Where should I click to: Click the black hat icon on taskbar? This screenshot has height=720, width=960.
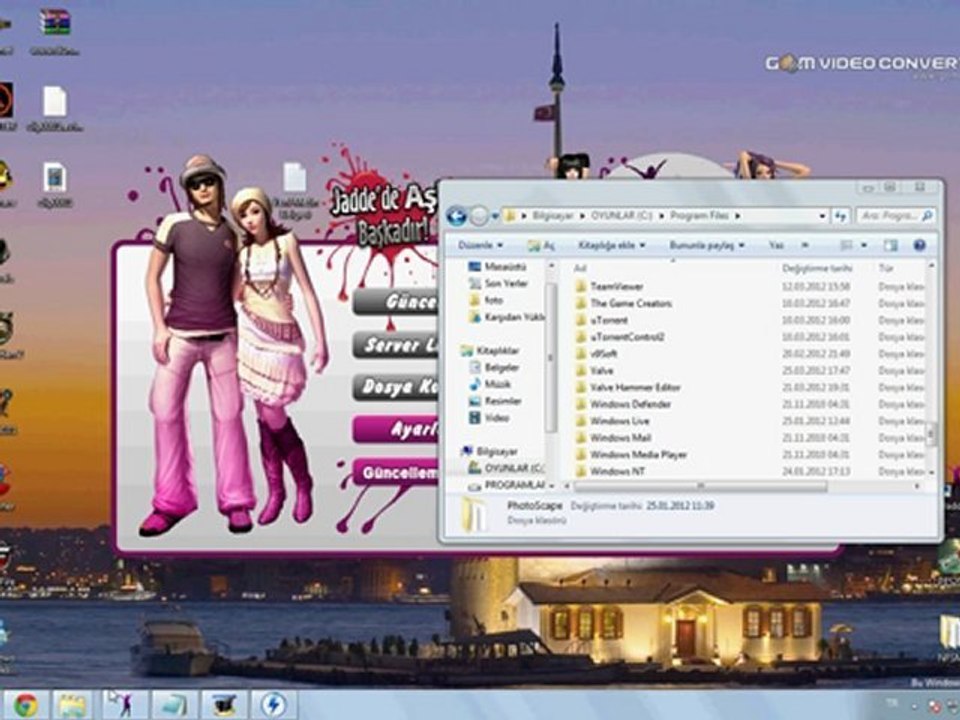(x=224, y=705)
